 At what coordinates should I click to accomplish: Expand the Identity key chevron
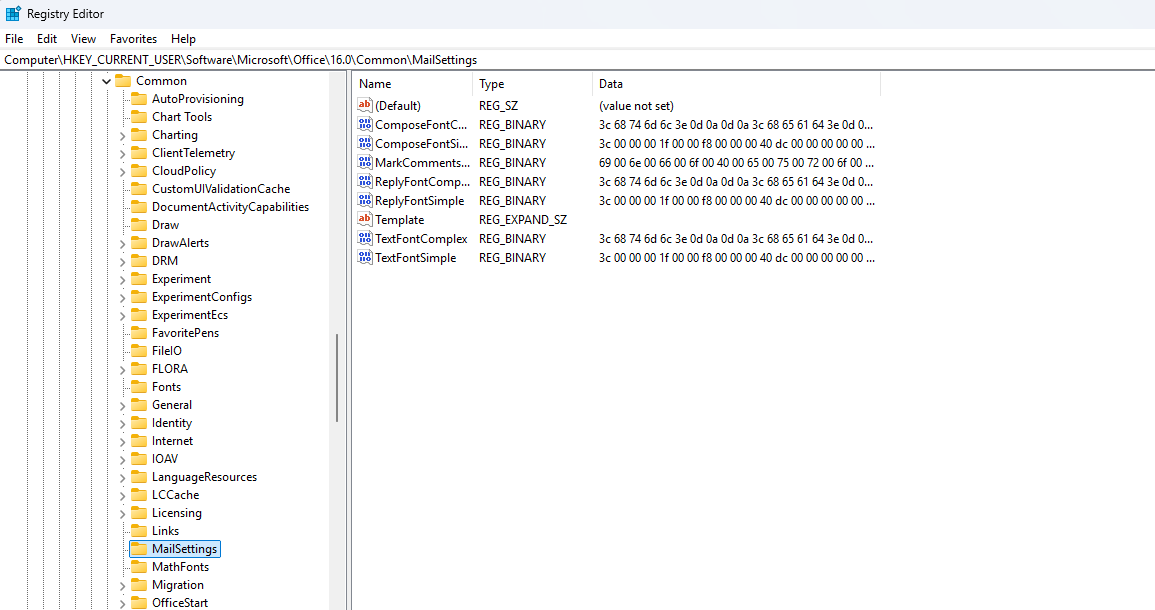(122, 423)
